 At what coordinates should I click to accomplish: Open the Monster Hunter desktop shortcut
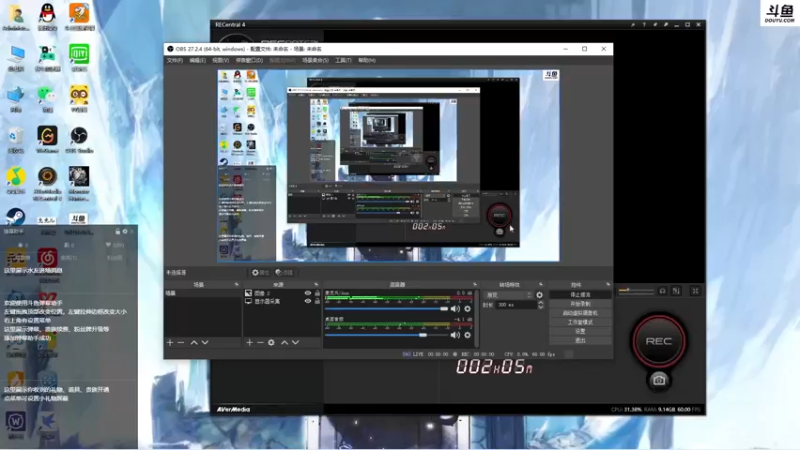[x=79, y=184]
